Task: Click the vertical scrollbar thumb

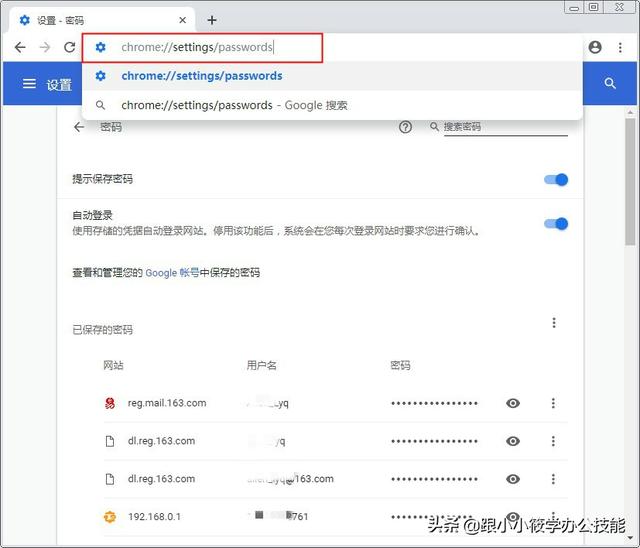Action: (631, 182)
